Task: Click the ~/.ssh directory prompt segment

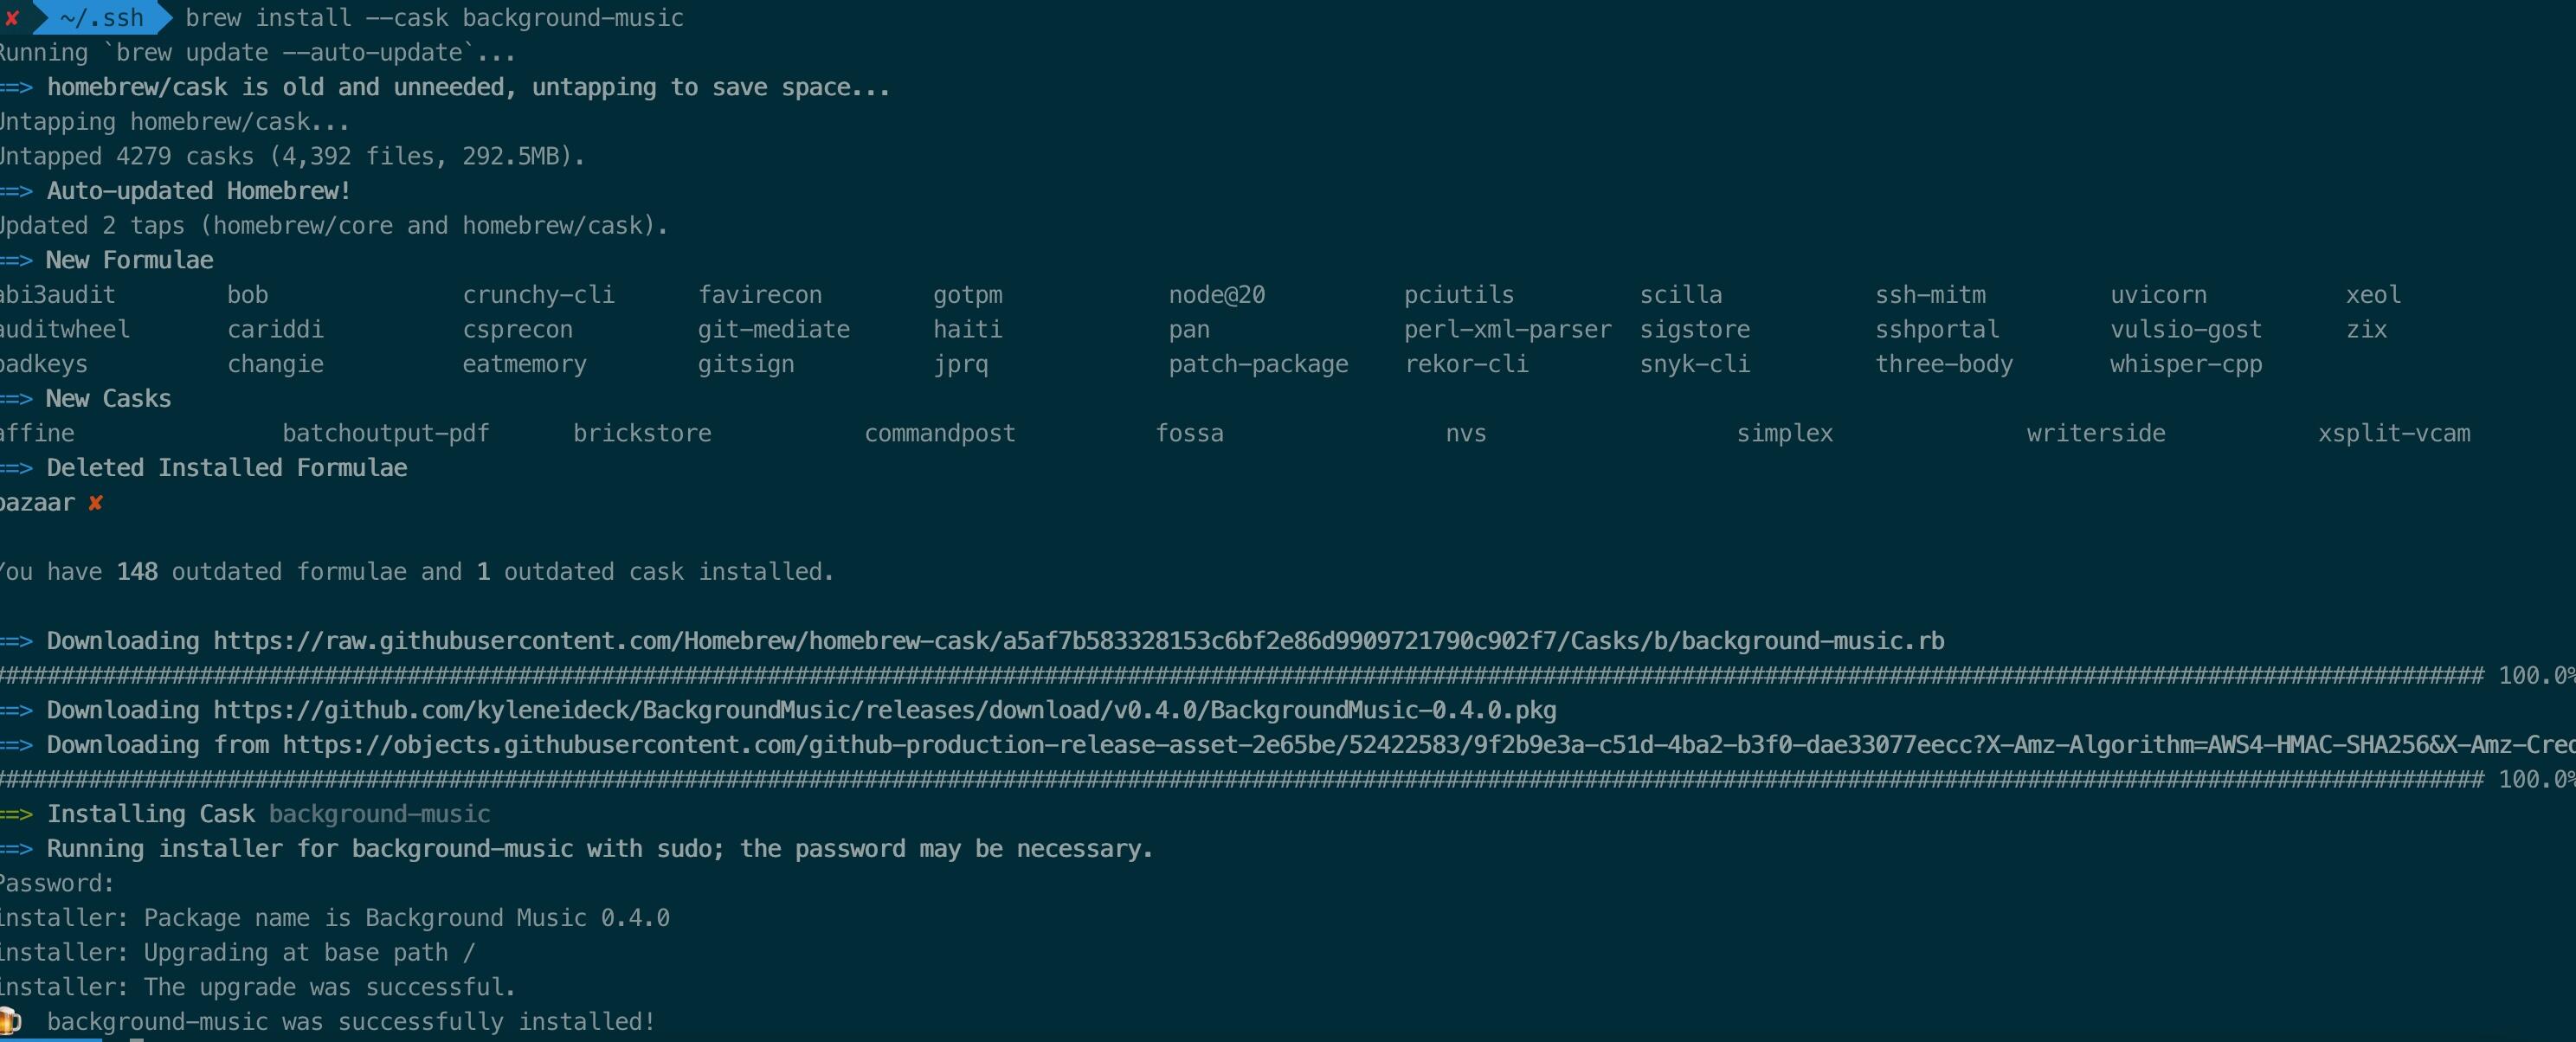Action: 101,18
